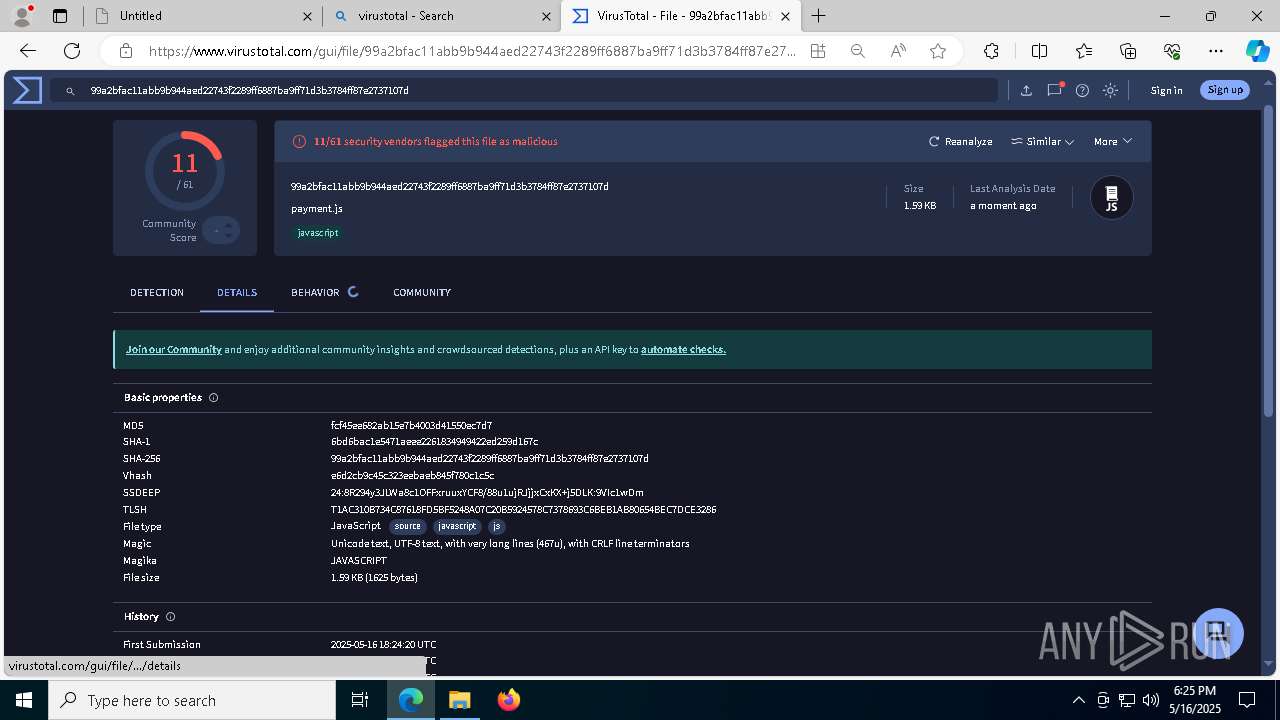Click the taskbar search box
1280x720 pixels.
tap(192, 700)
